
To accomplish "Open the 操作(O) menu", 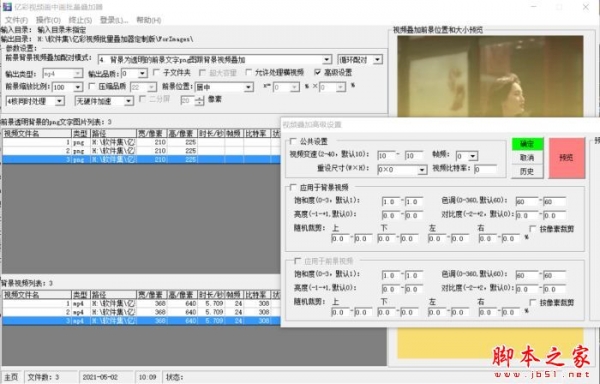I will (x=48, y=20).
